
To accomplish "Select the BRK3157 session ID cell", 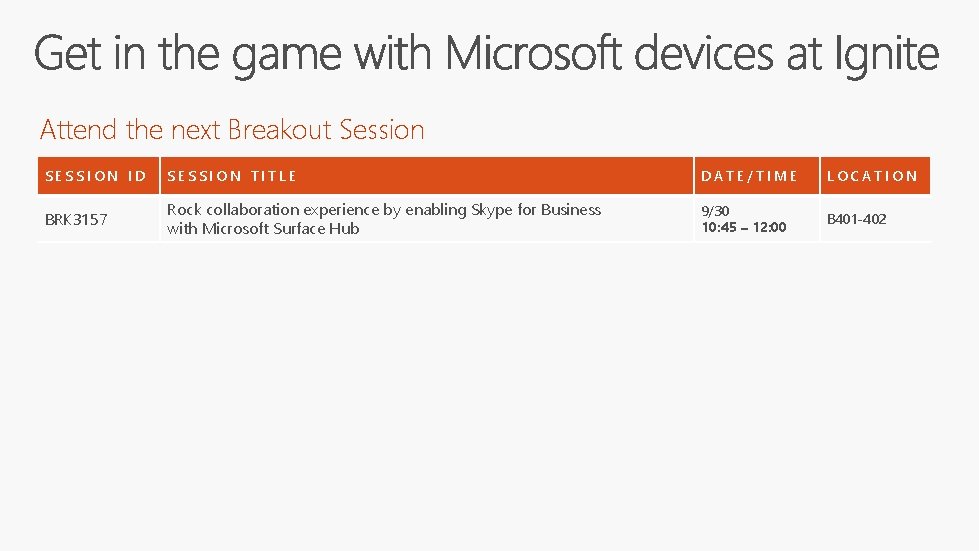I will 76,219.
